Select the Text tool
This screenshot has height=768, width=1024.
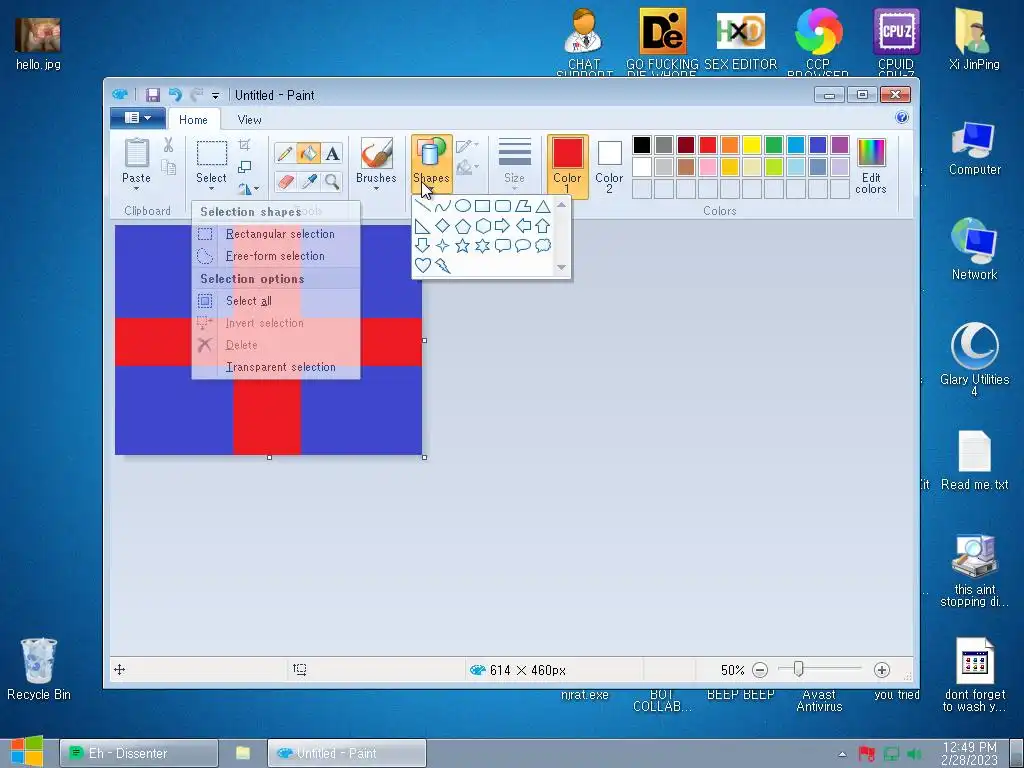point(332,153)
